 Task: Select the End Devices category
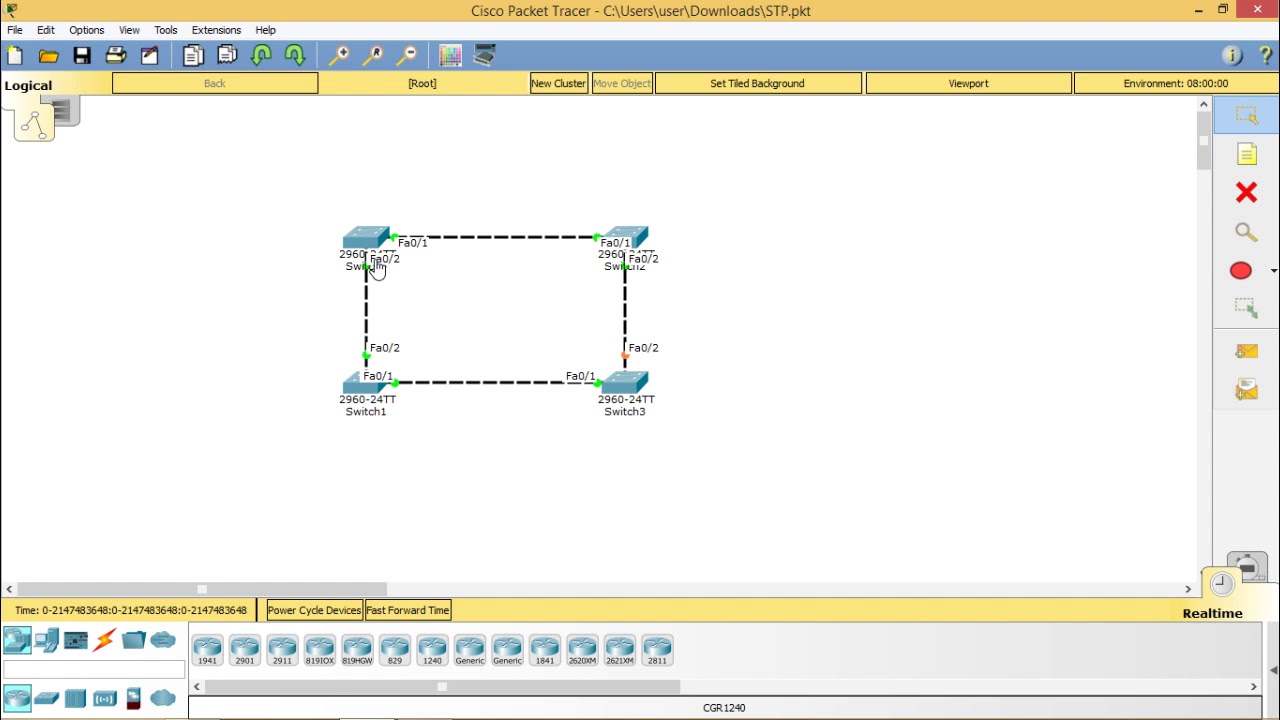(x=46, y=640)
